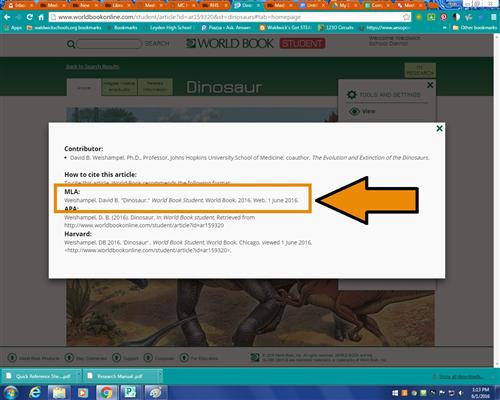Expand the World Book Products footer section
The height and width of the screenshot is (400, 500).
(x=33, y=358)
